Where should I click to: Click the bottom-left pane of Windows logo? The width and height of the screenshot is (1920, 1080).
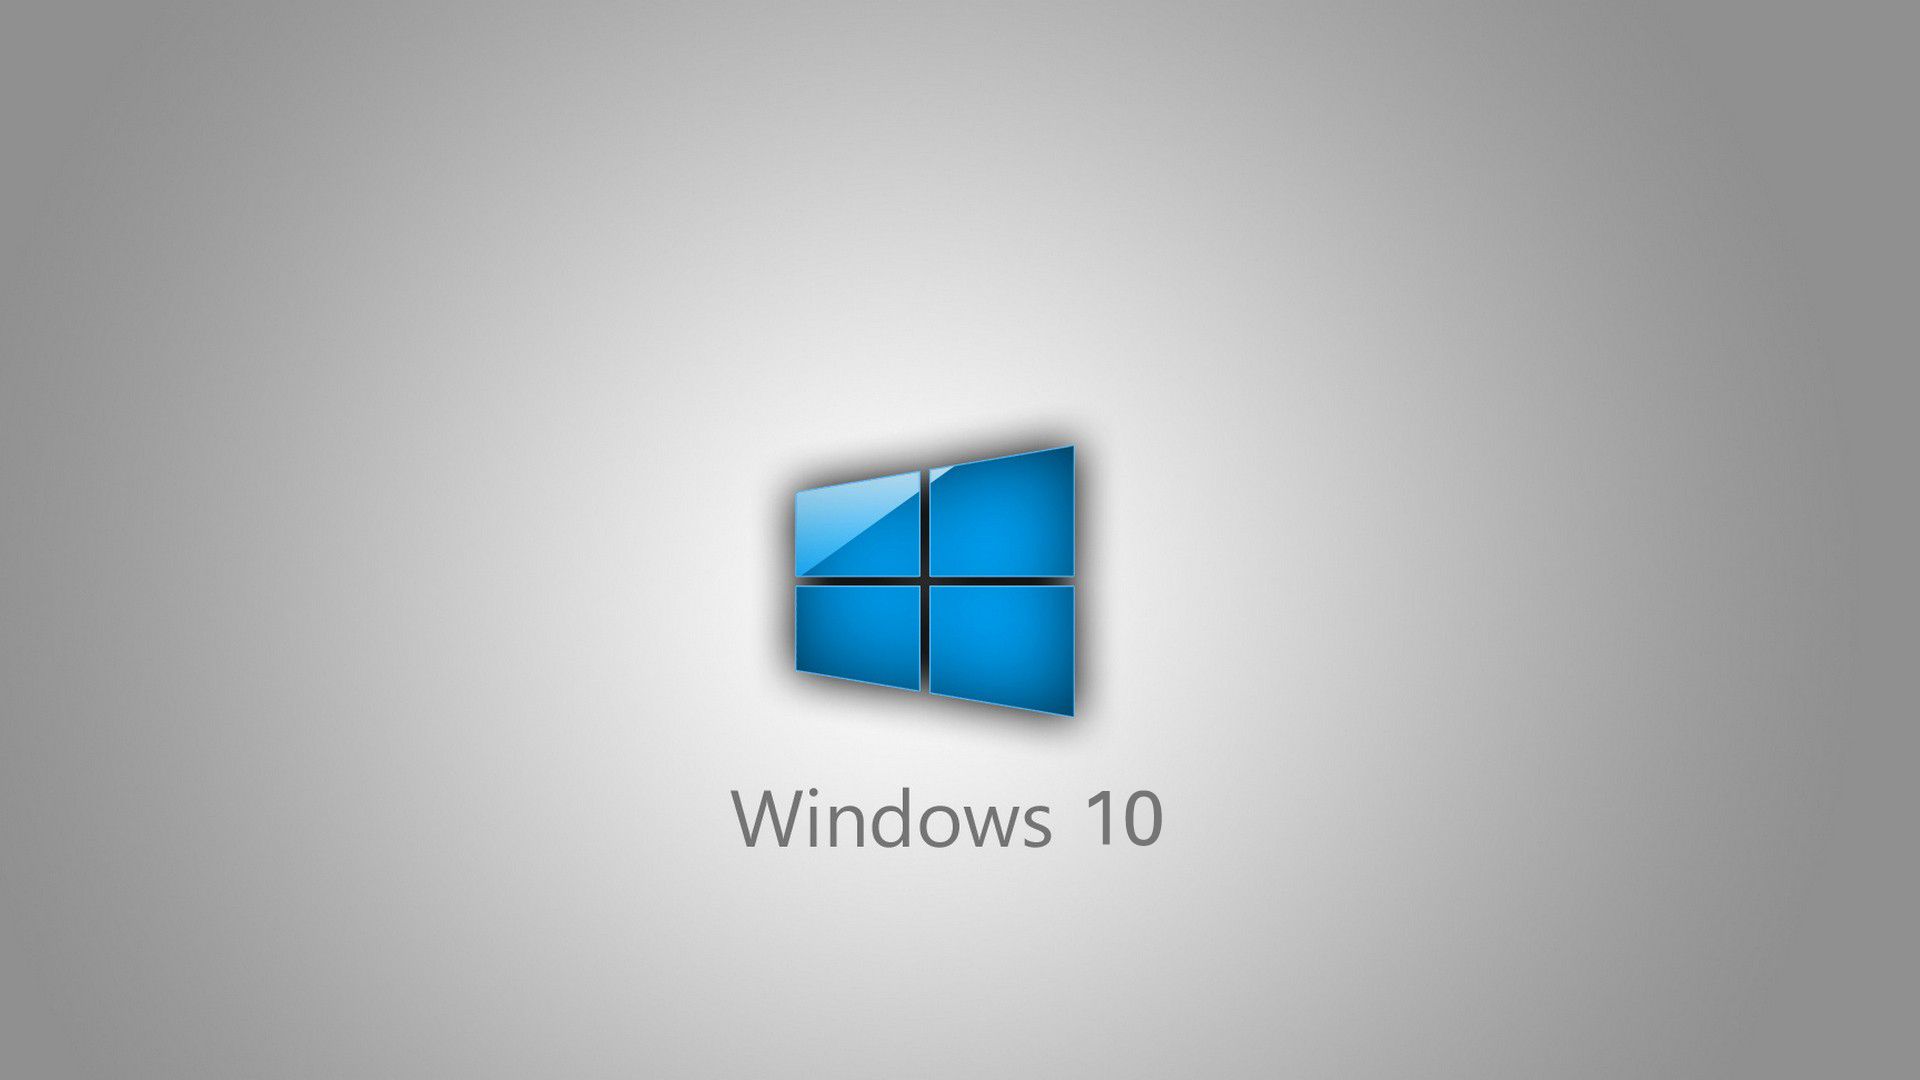858,634
